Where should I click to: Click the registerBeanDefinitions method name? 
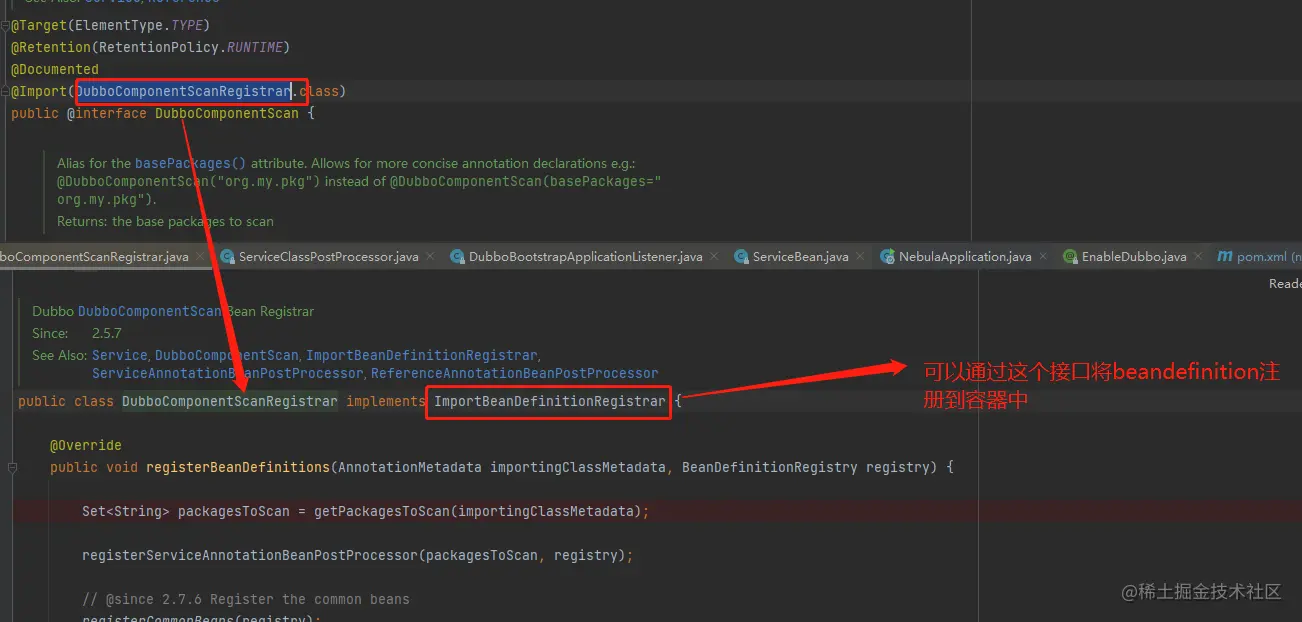[x=238, y=467]
